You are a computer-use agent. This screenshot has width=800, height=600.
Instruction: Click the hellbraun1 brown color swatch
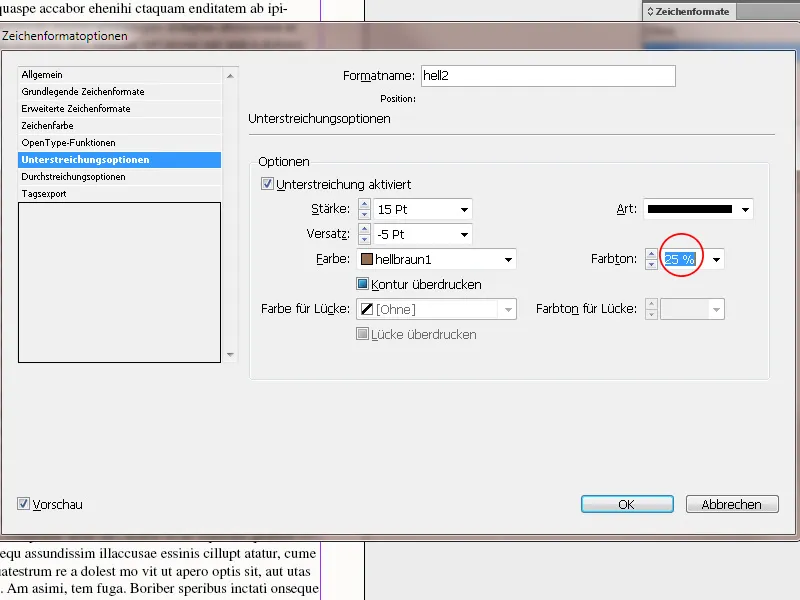[x=367, y=259]
